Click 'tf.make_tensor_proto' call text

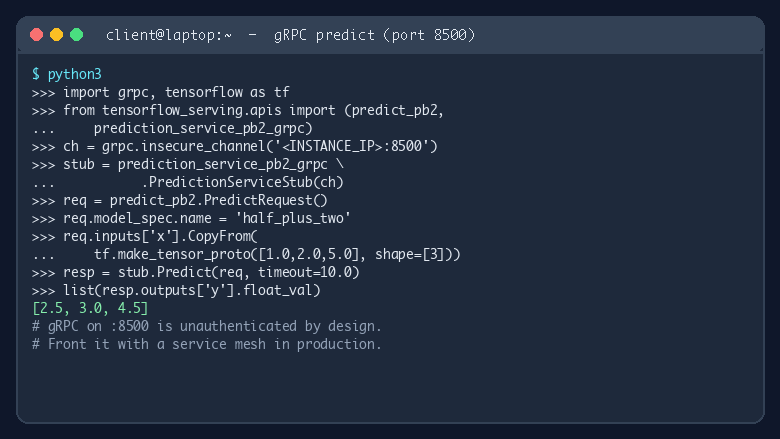point(172,255)
